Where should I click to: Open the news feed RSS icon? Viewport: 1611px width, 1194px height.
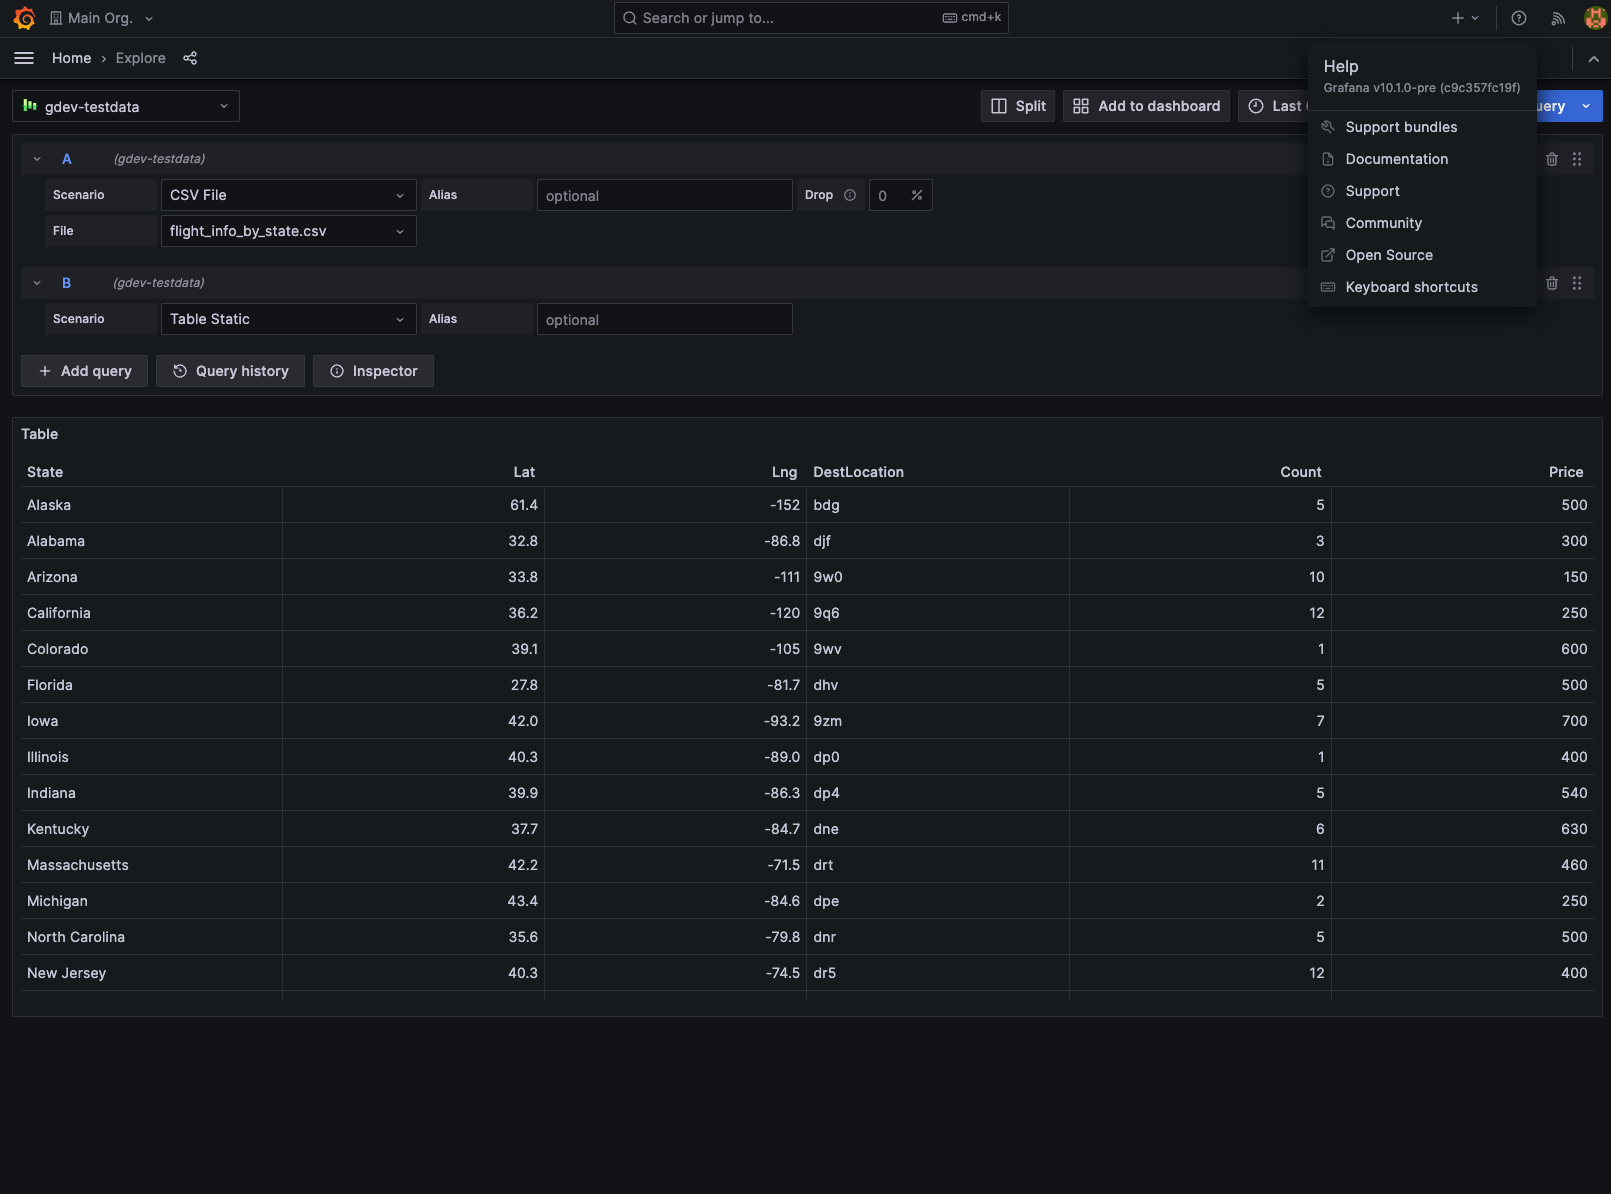coord(1558,17)
